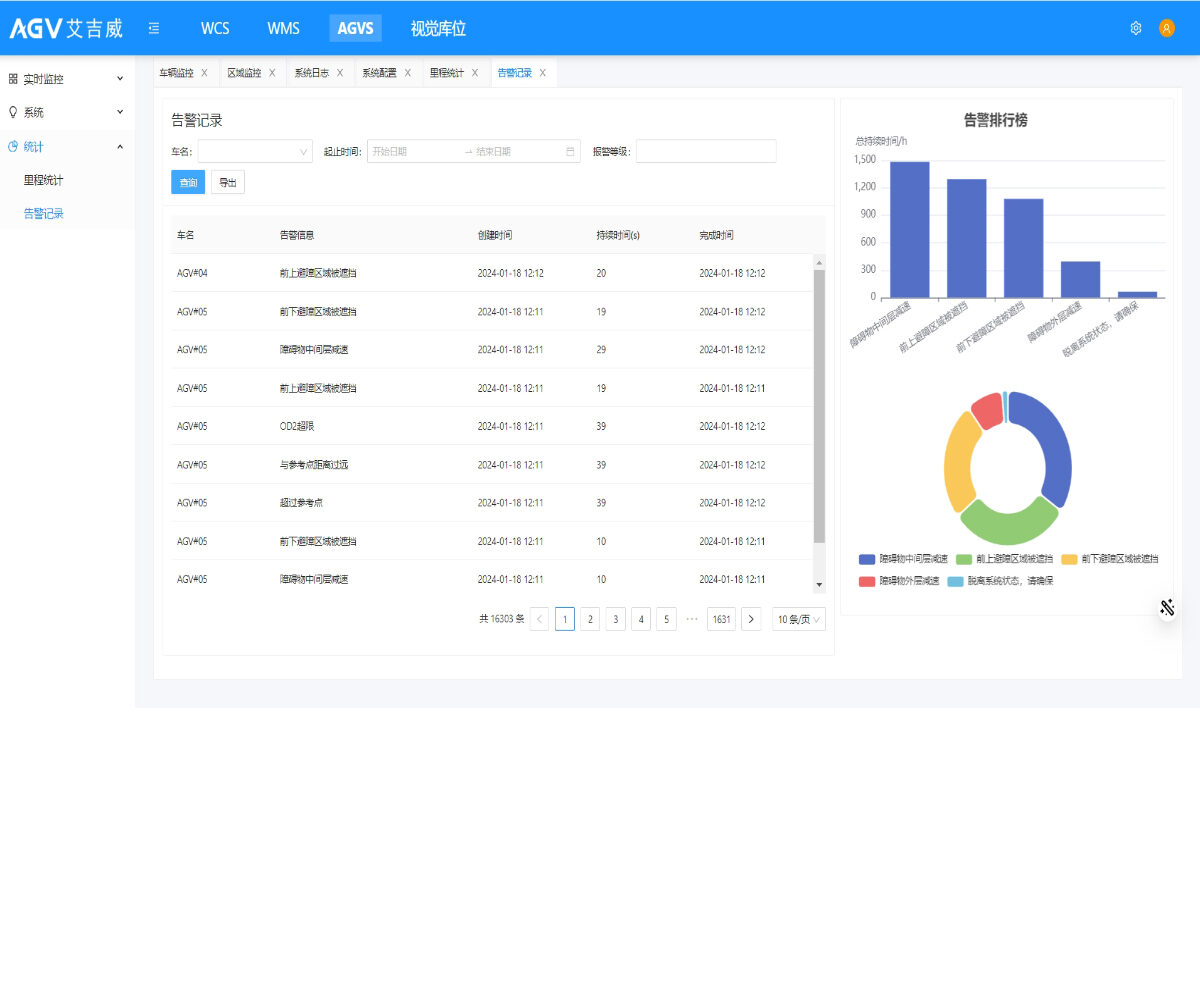The width and height of the screenshot is (1200, 981).
Task: Click the calendar icon in date range field
Action: click(570, 152)
